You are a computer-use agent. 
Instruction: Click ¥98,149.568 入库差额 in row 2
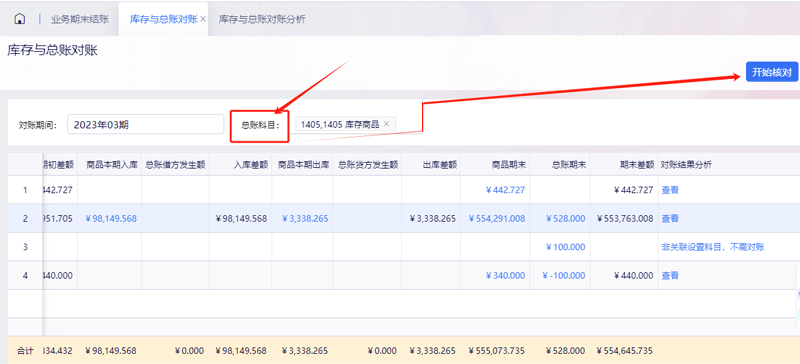[x=241, y=219]
